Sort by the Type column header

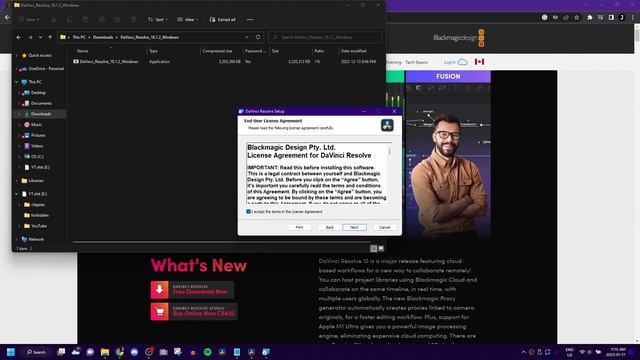[153, 51]
